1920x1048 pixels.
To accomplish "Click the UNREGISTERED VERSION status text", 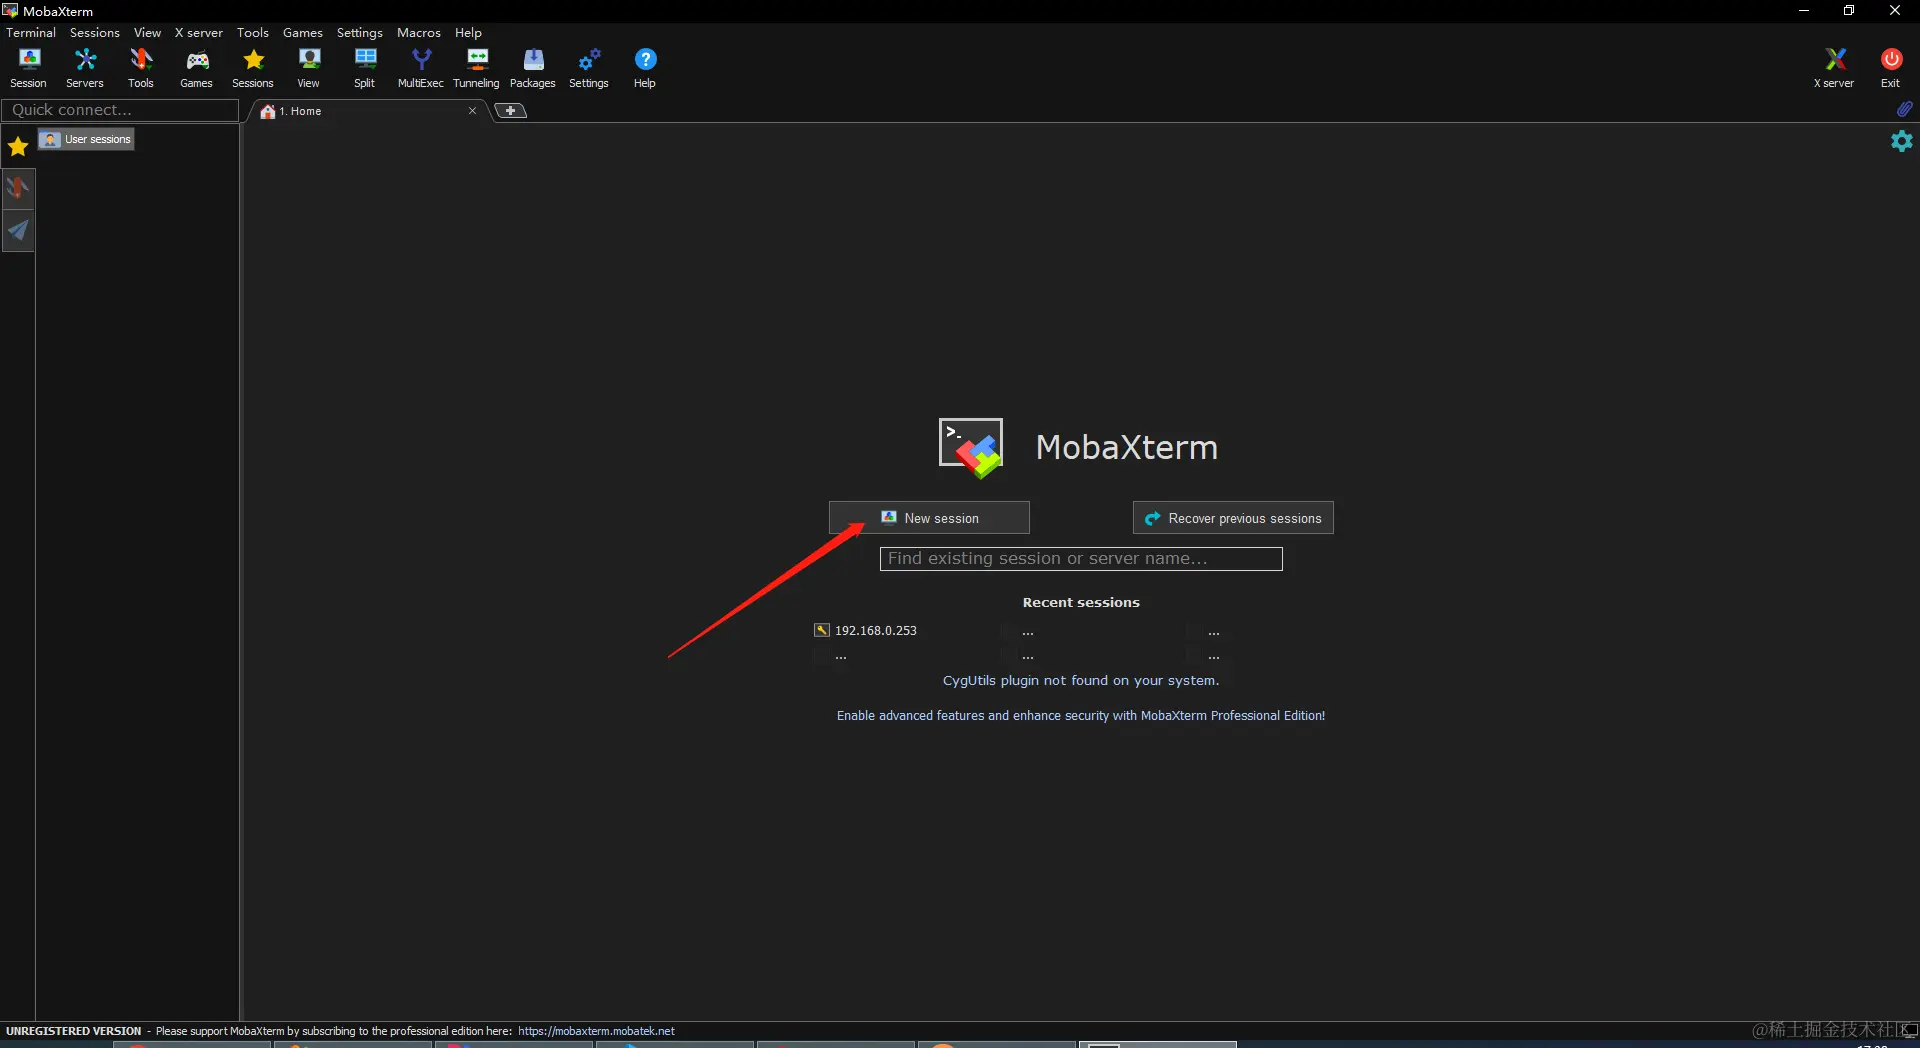I will tap(73, 1031).
